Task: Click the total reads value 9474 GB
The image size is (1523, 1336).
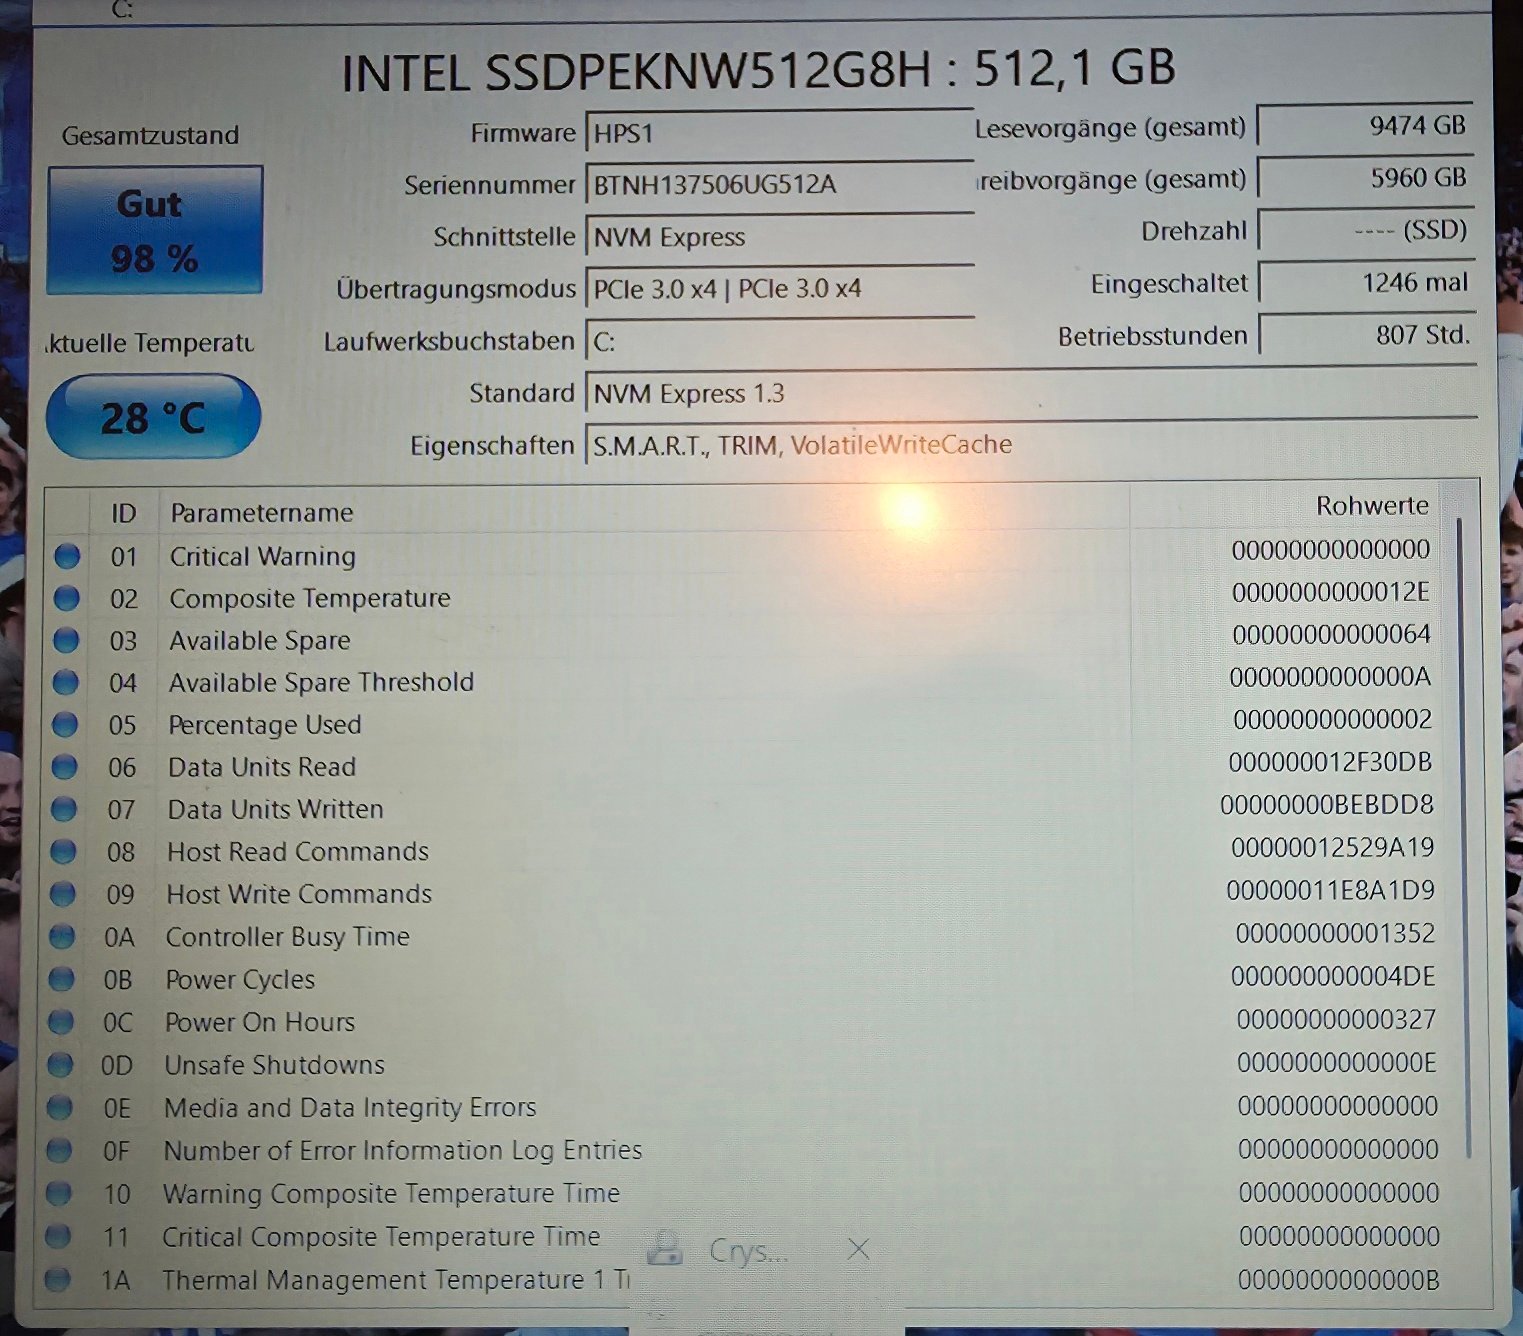Action: pyautogui.click(x=1365, y=126)
